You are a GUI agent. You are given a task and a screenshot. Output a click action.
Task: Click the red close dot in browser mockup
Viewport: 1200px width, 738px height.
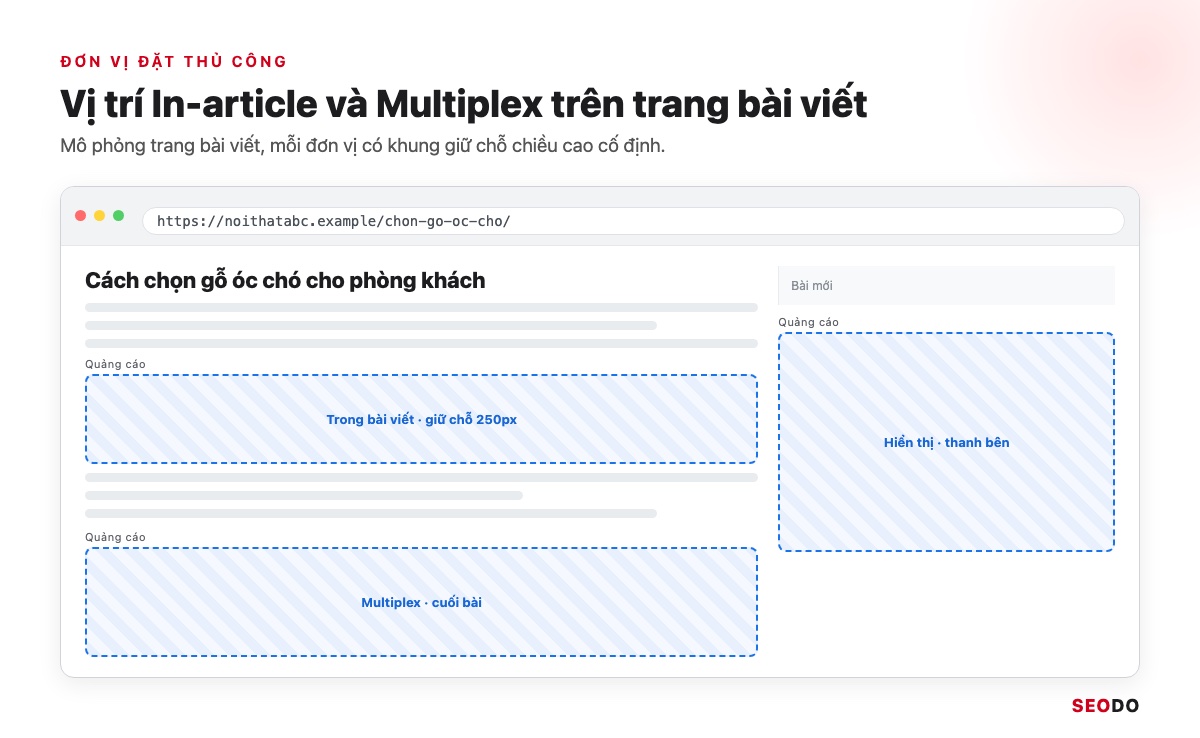81,216
